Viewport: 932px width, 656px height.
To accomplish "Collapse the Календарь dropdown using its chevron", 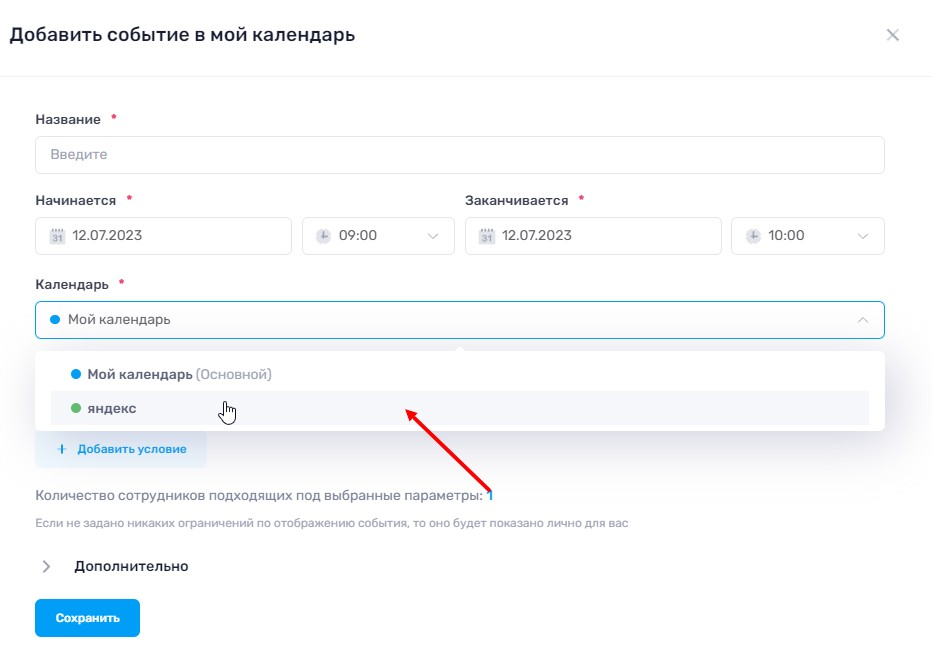I will tap(863, 320).
